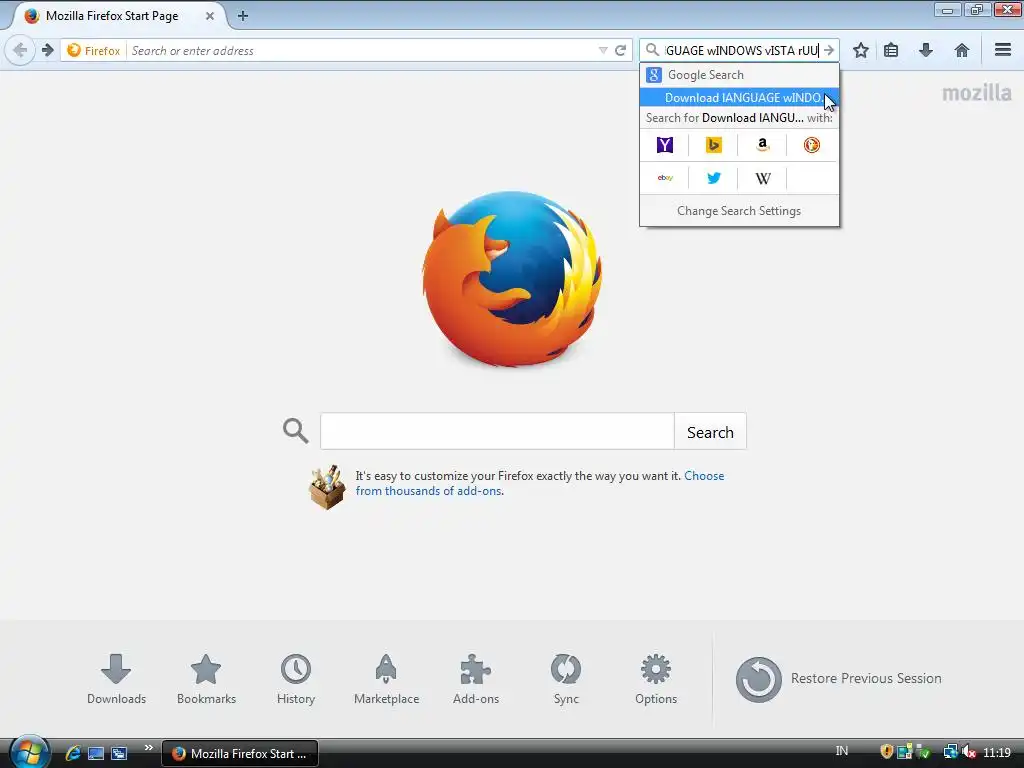
Task: Select the Mozilla Firefox taskbar button
Action: 240,754
